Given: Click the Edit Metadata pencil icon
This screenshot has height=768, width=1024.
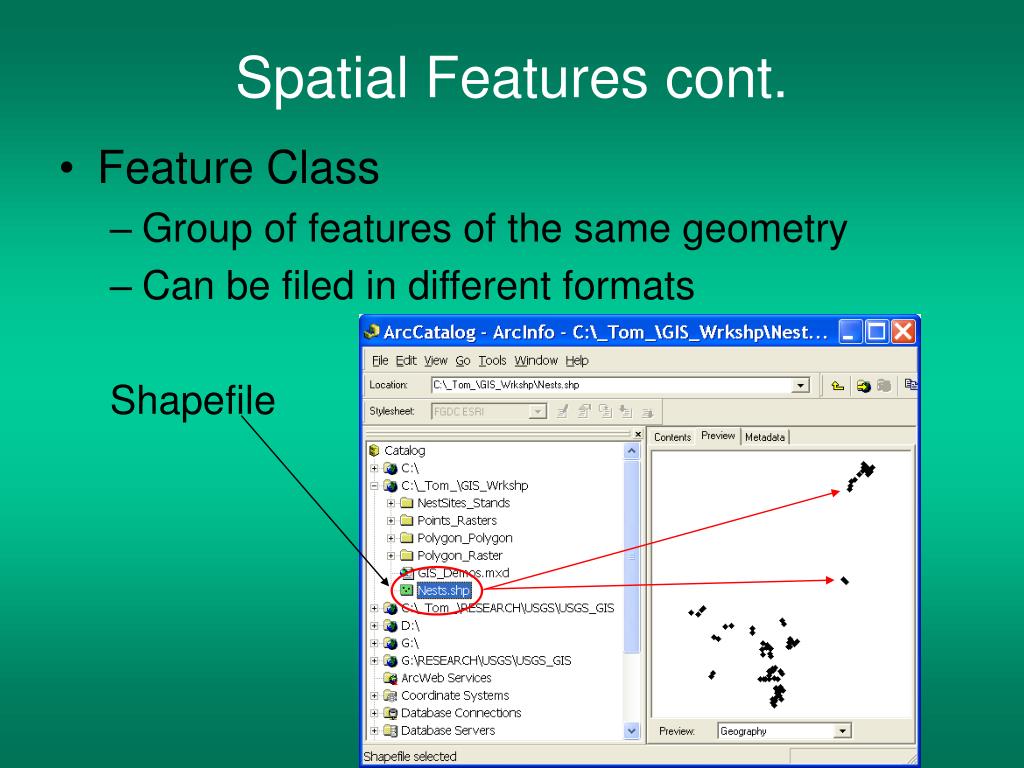Looking at the screenshot, I should coord(562,411).
